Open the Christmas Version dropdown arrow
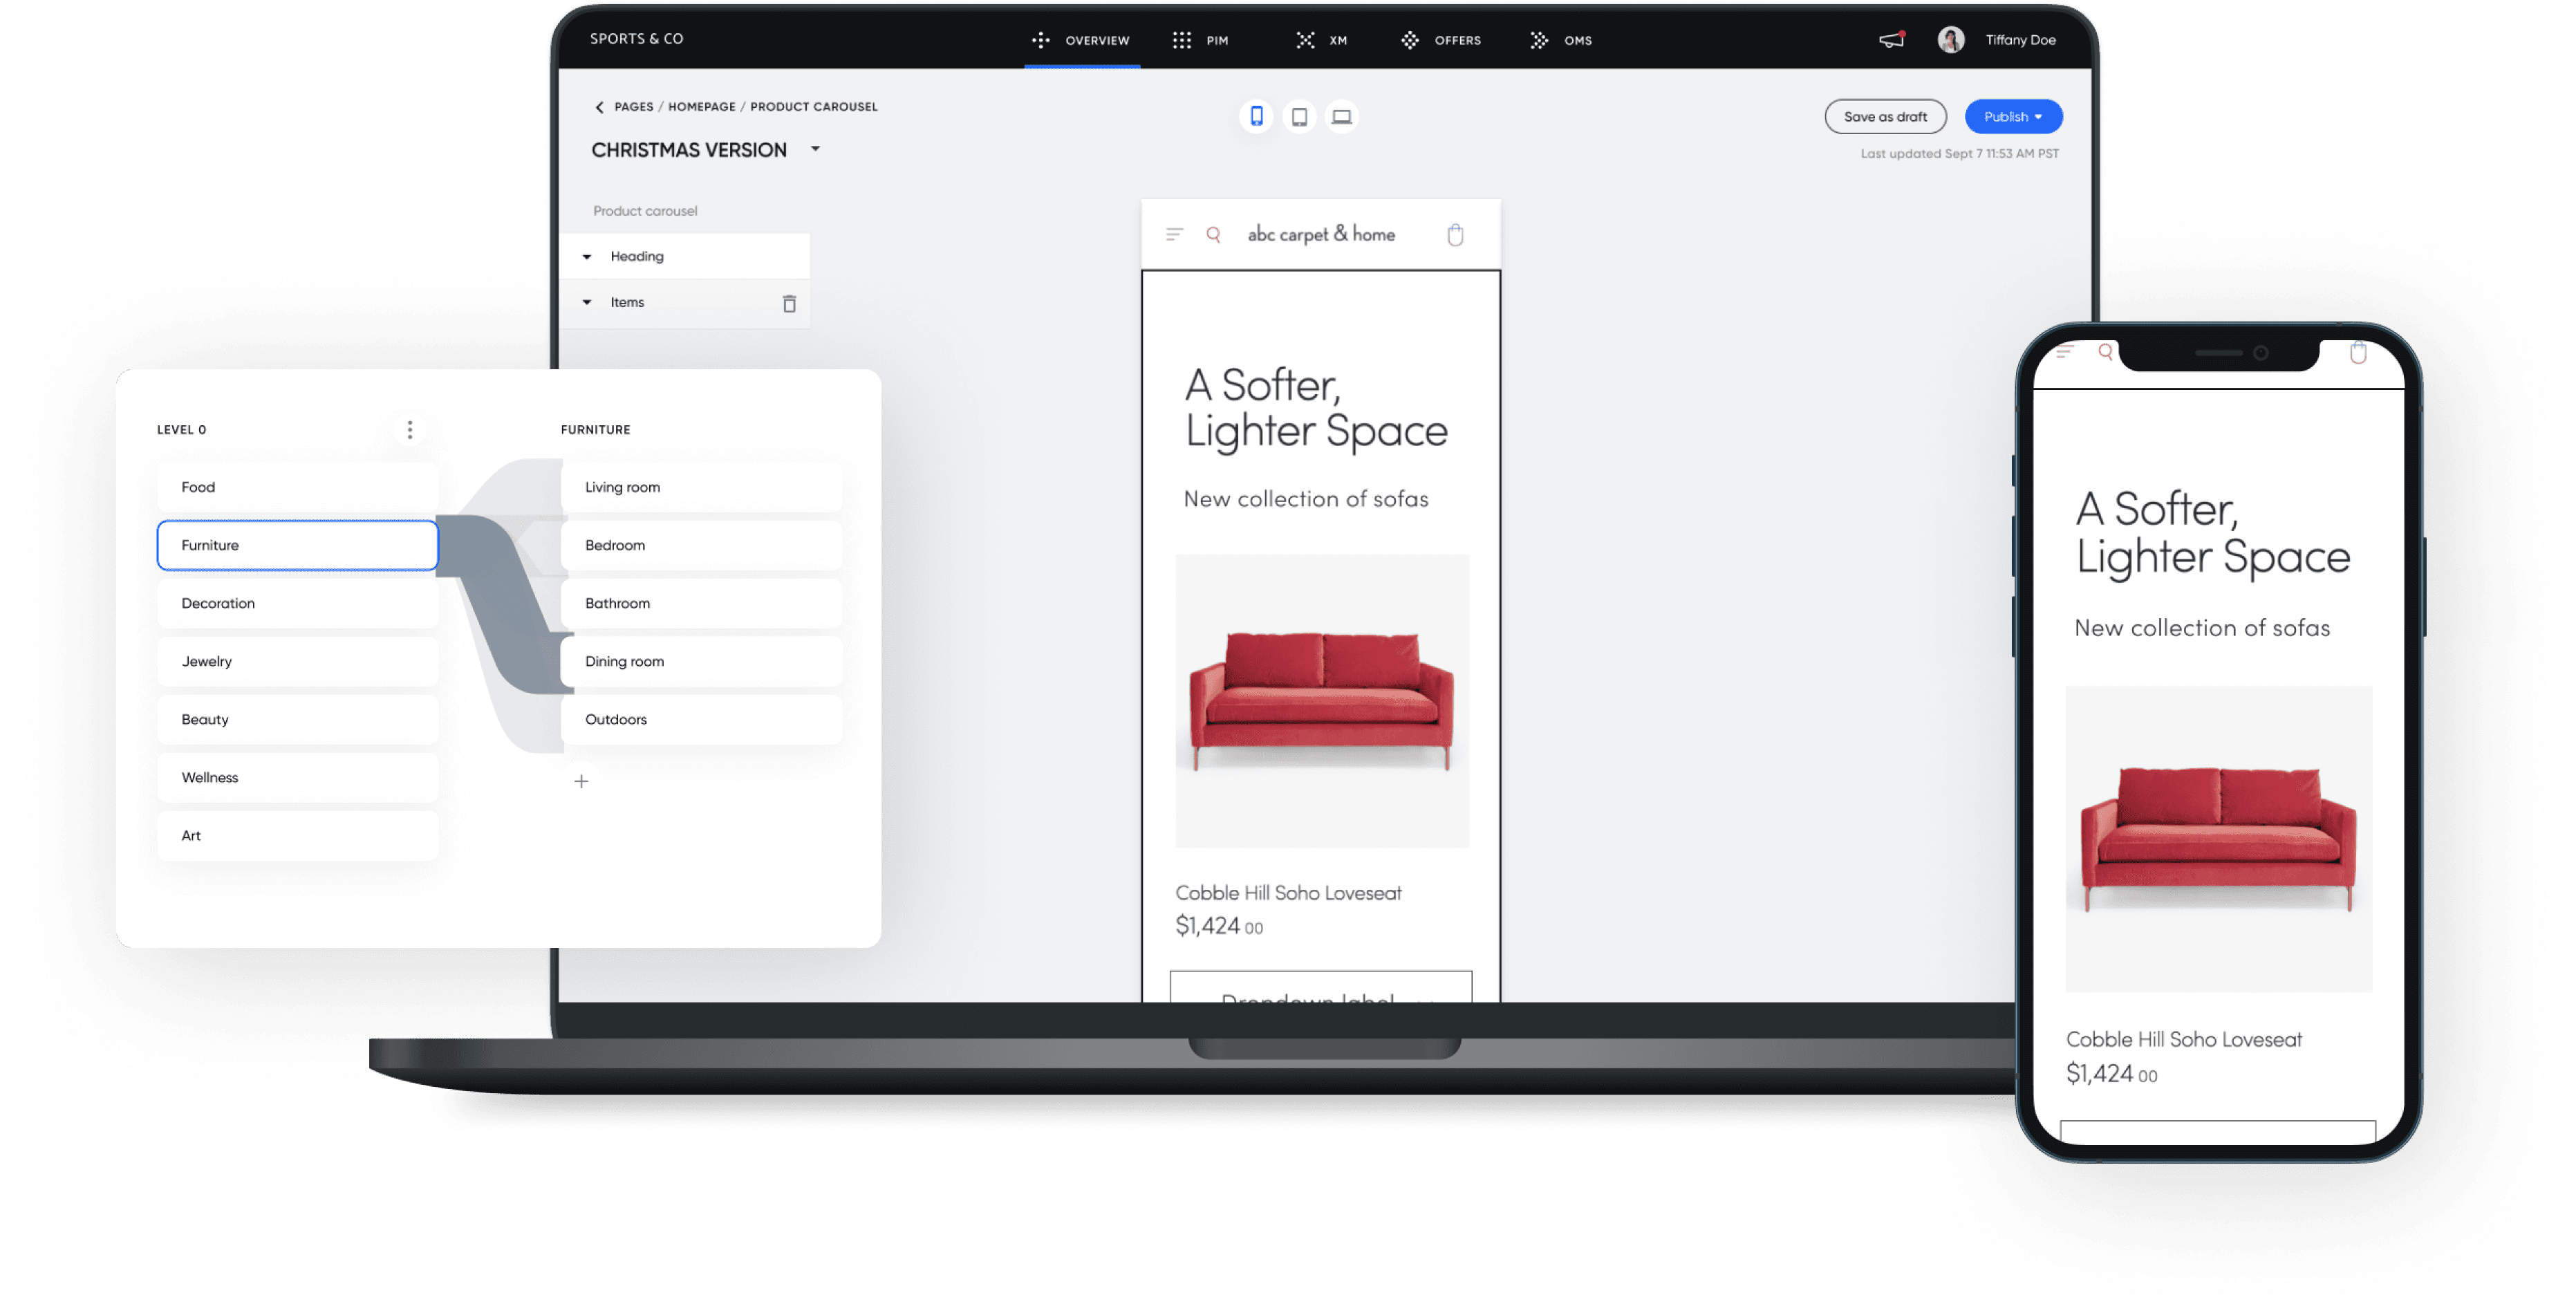This screenshot has height=1313, width=2576. click(815, 149)
